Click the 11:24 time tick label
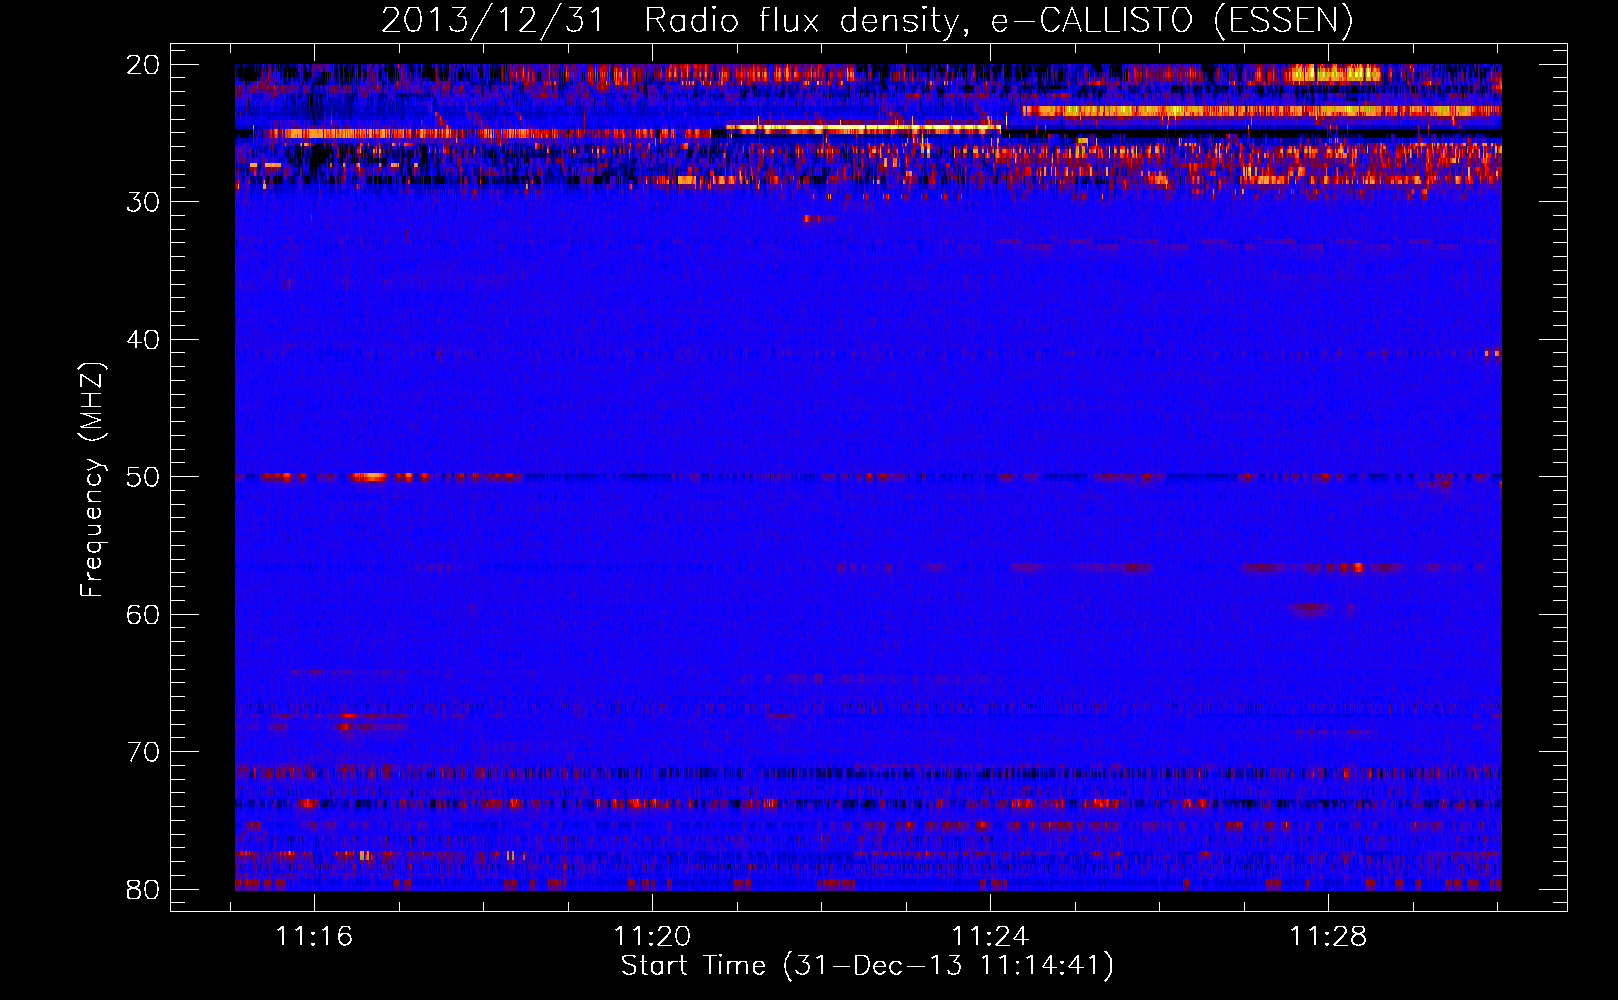This screenshot has width=1618, height=1000. 990,937
